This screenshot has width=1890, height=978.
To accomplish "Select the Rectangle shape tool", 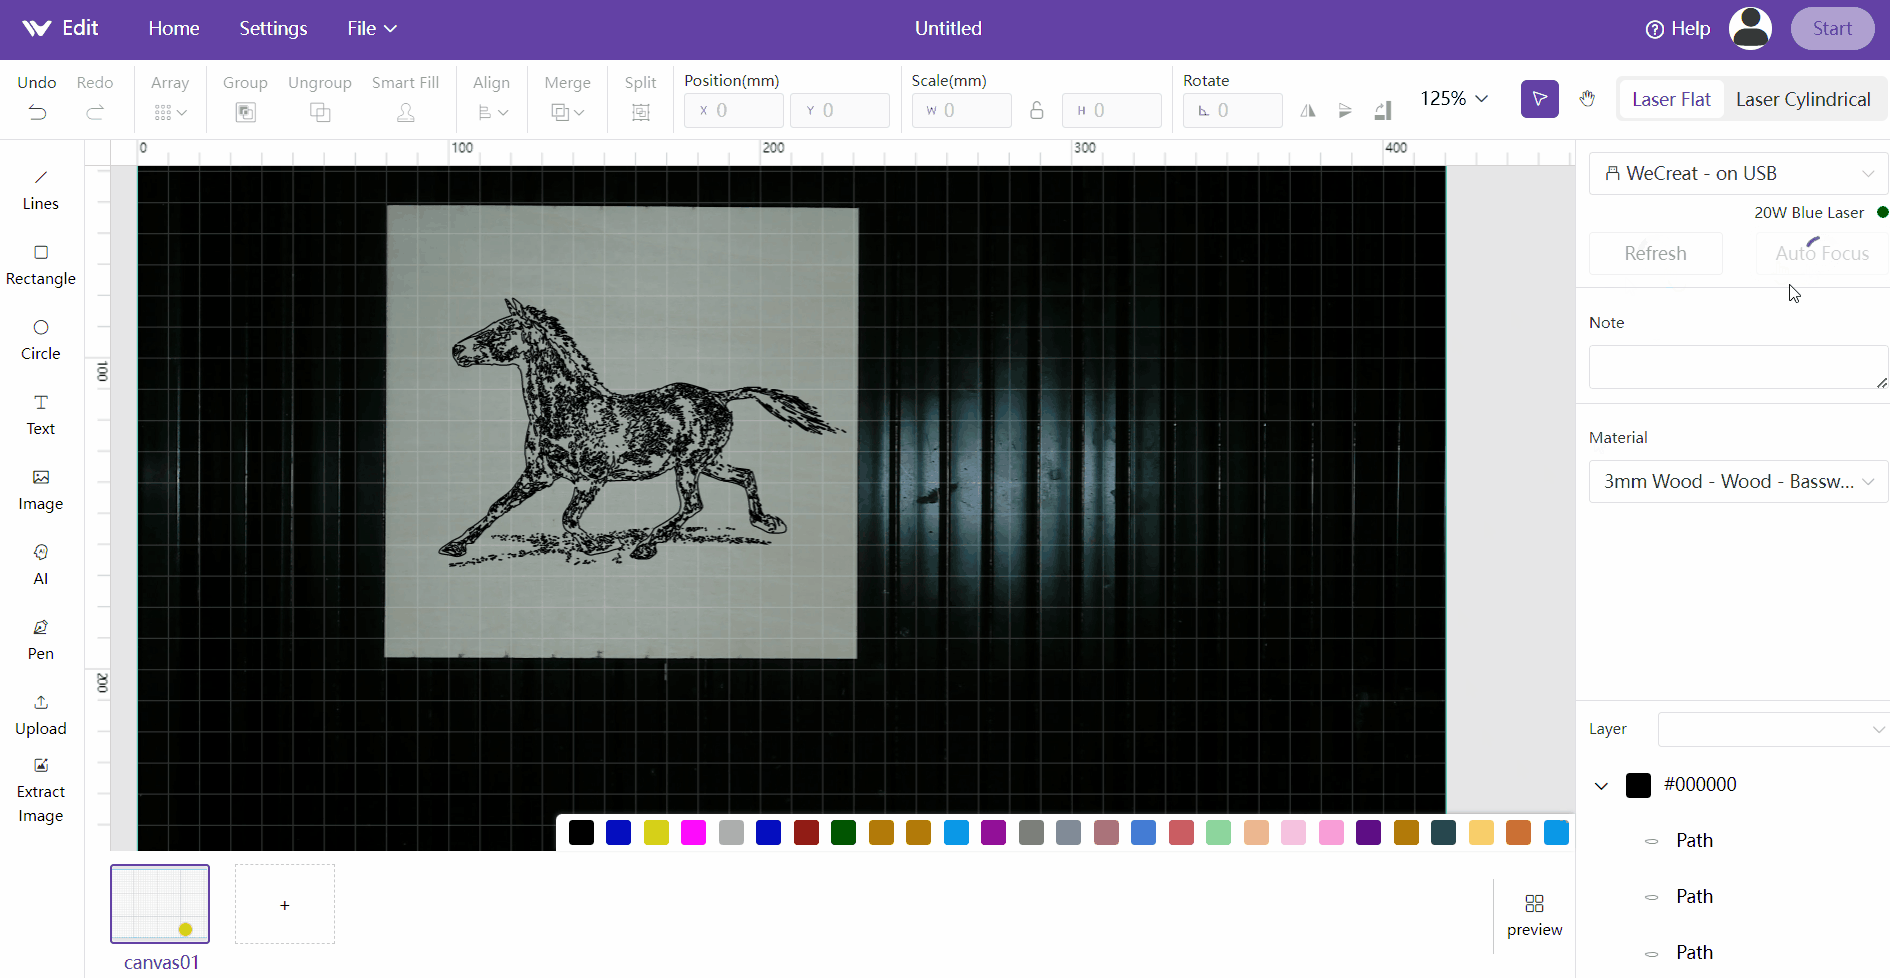I will click(x=41, y=265).
